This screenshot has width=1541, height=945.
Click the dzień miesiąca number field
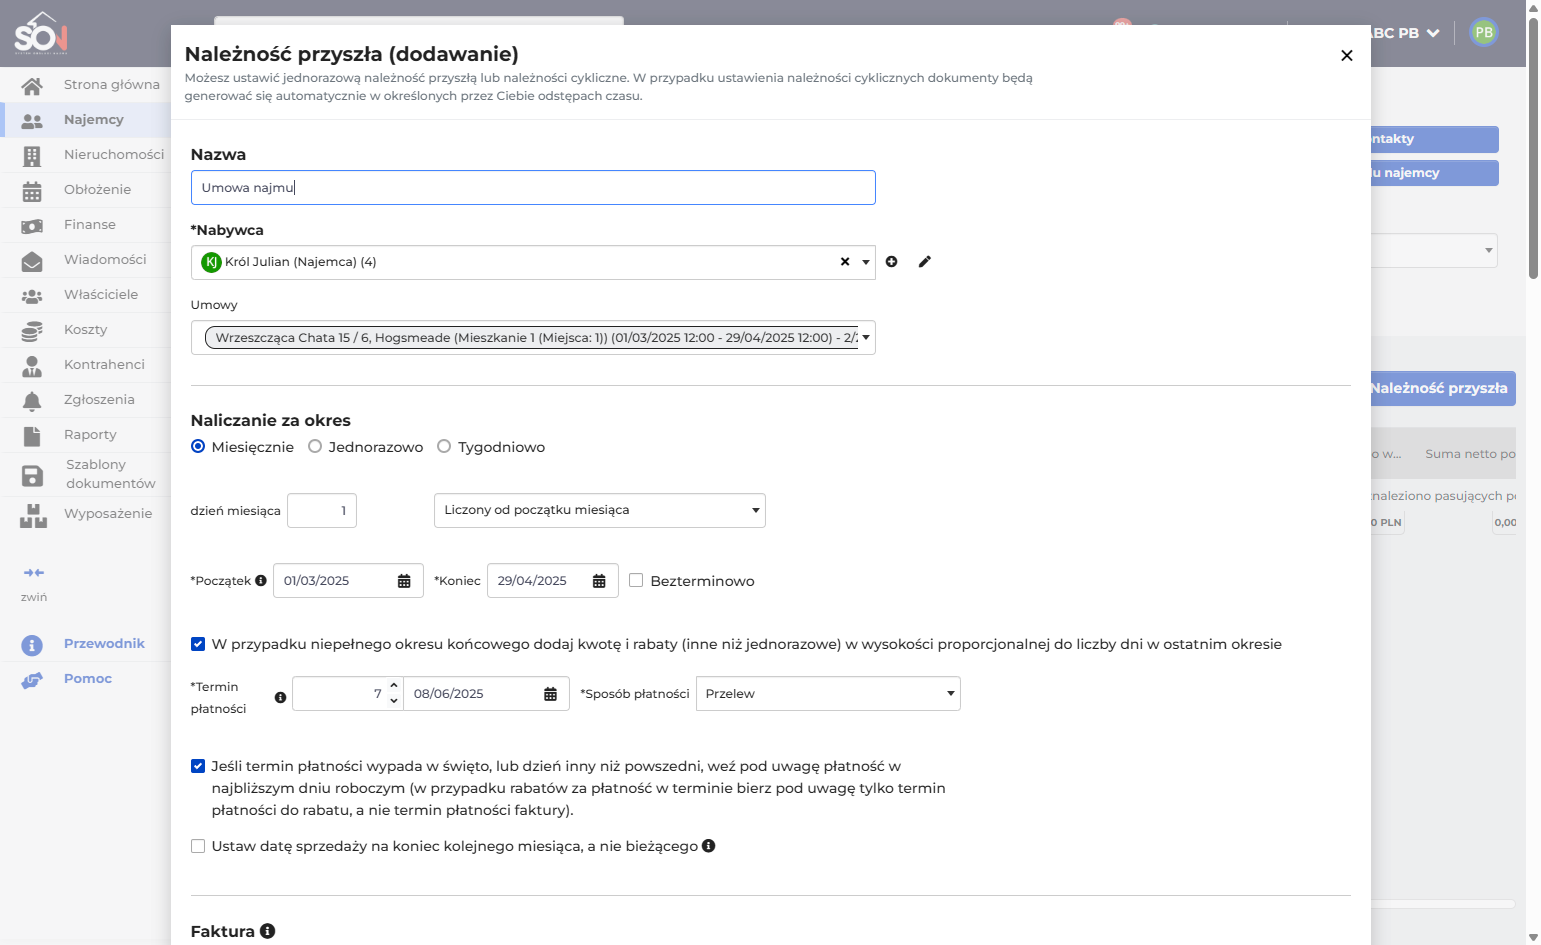tap(322, 510)
